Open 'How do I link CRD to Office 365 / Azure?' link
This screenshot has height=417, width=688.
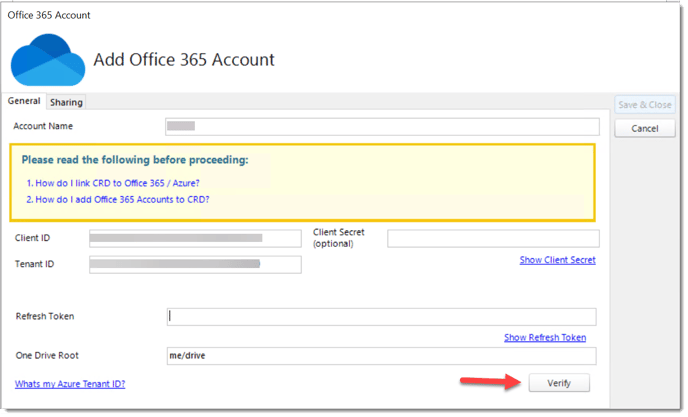click(113, 183)
